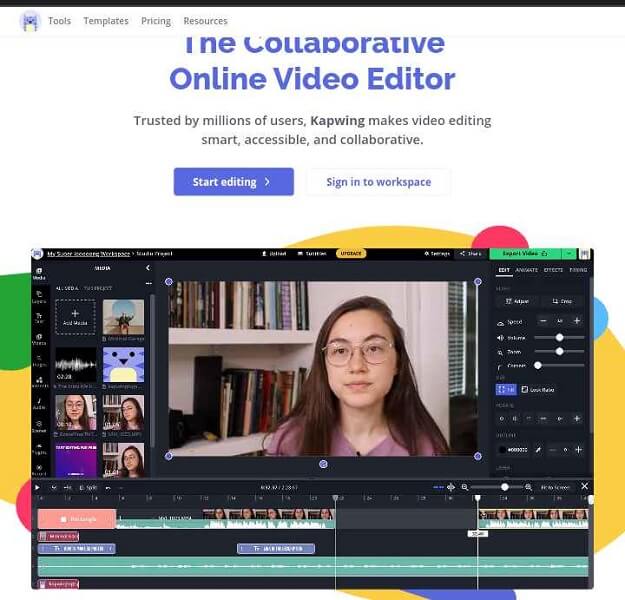
Task: Collapse the Media panel with the chevron
Action: 148,268
